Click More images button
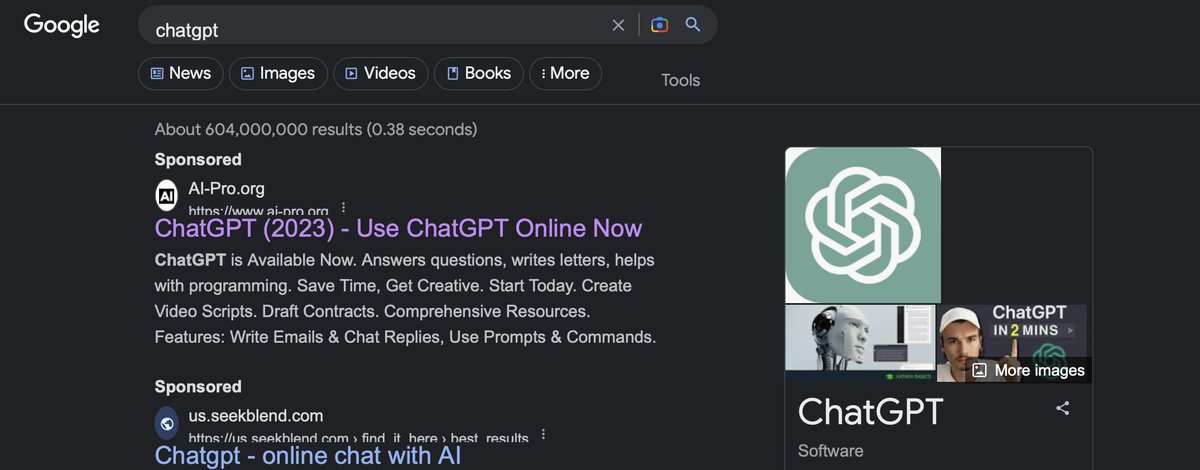Viewport: 1200px width, 470px height. [x=1028, y=370]
